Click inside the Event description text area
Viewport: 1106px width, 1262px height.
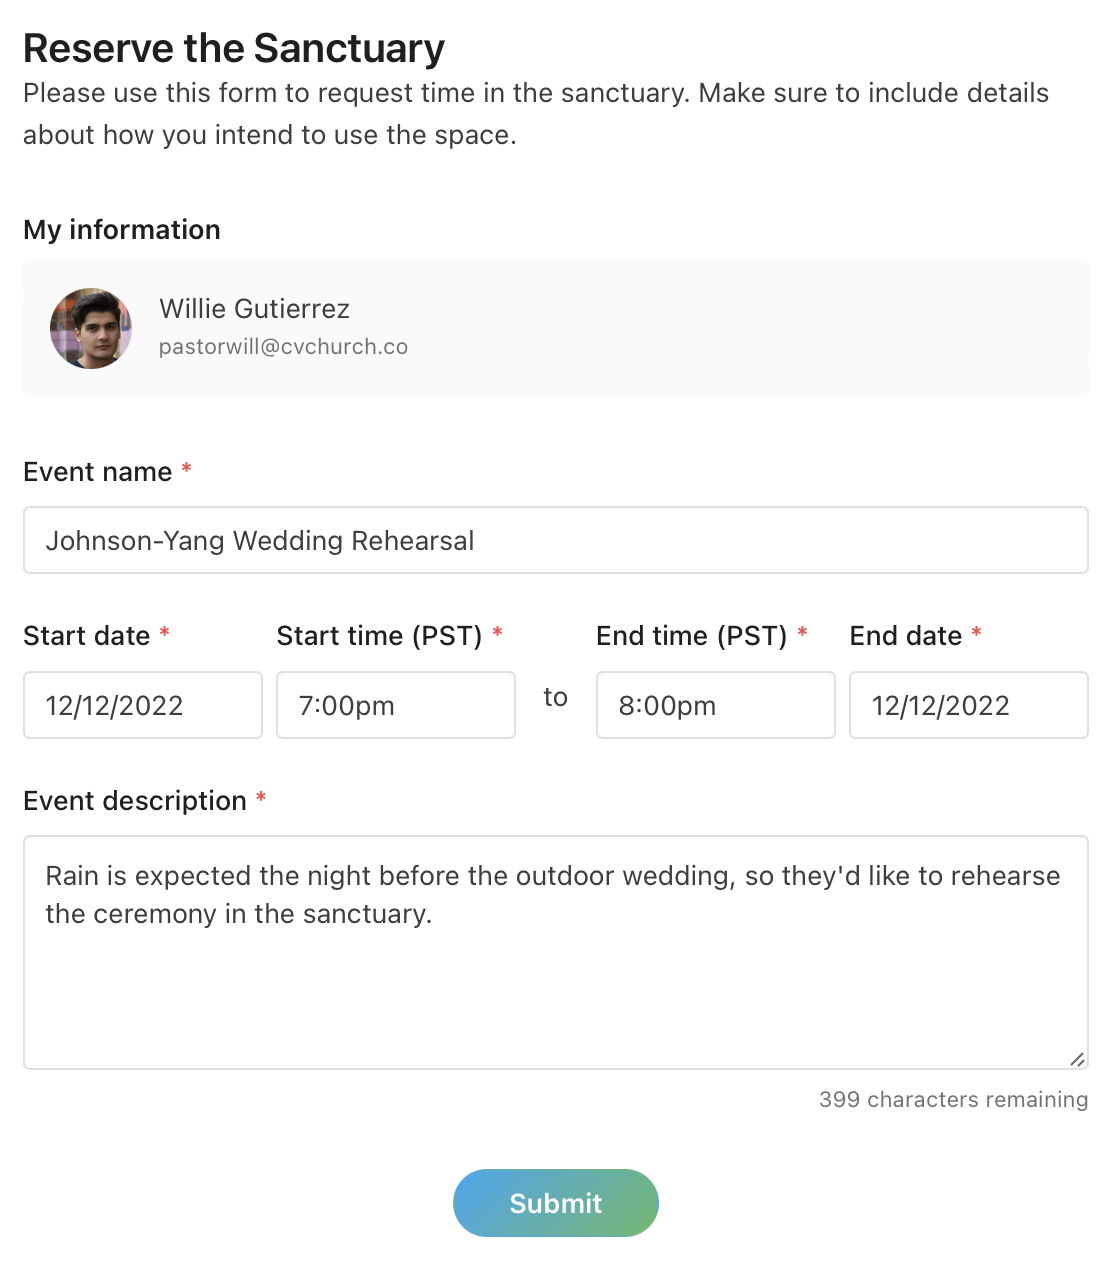tap(556, 952)
